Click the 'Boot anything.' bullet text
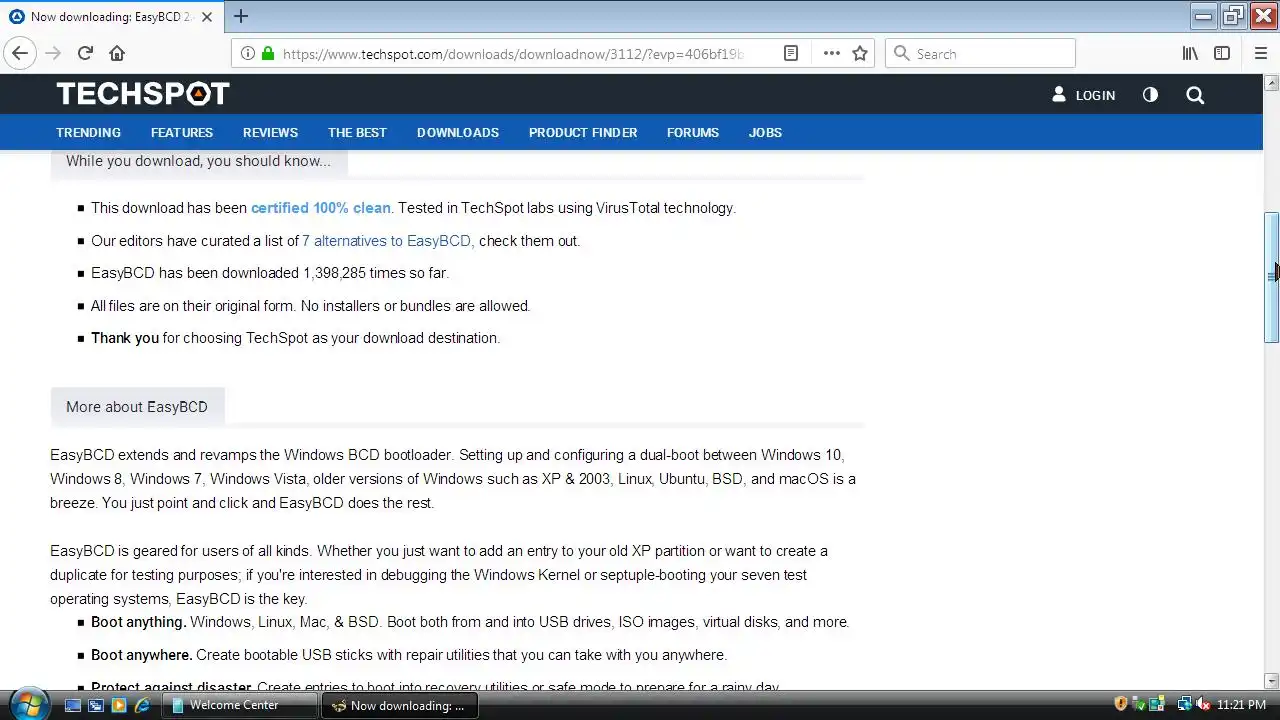The height and width of the screenshot is (720, 1280). click(x=138, y=622)
